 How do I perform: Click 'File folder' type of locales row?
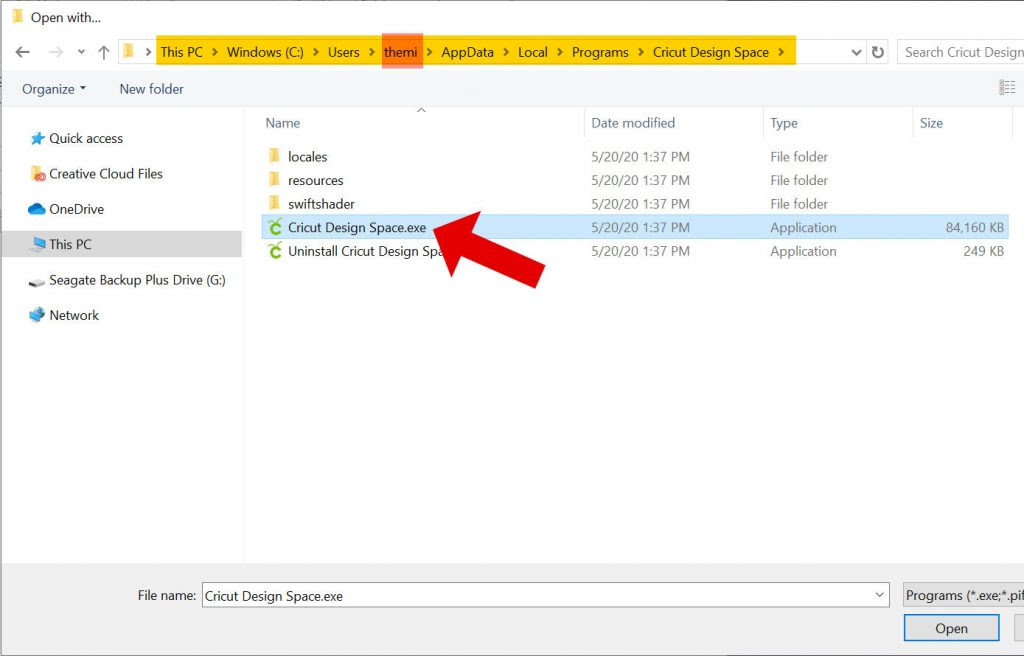799,157
